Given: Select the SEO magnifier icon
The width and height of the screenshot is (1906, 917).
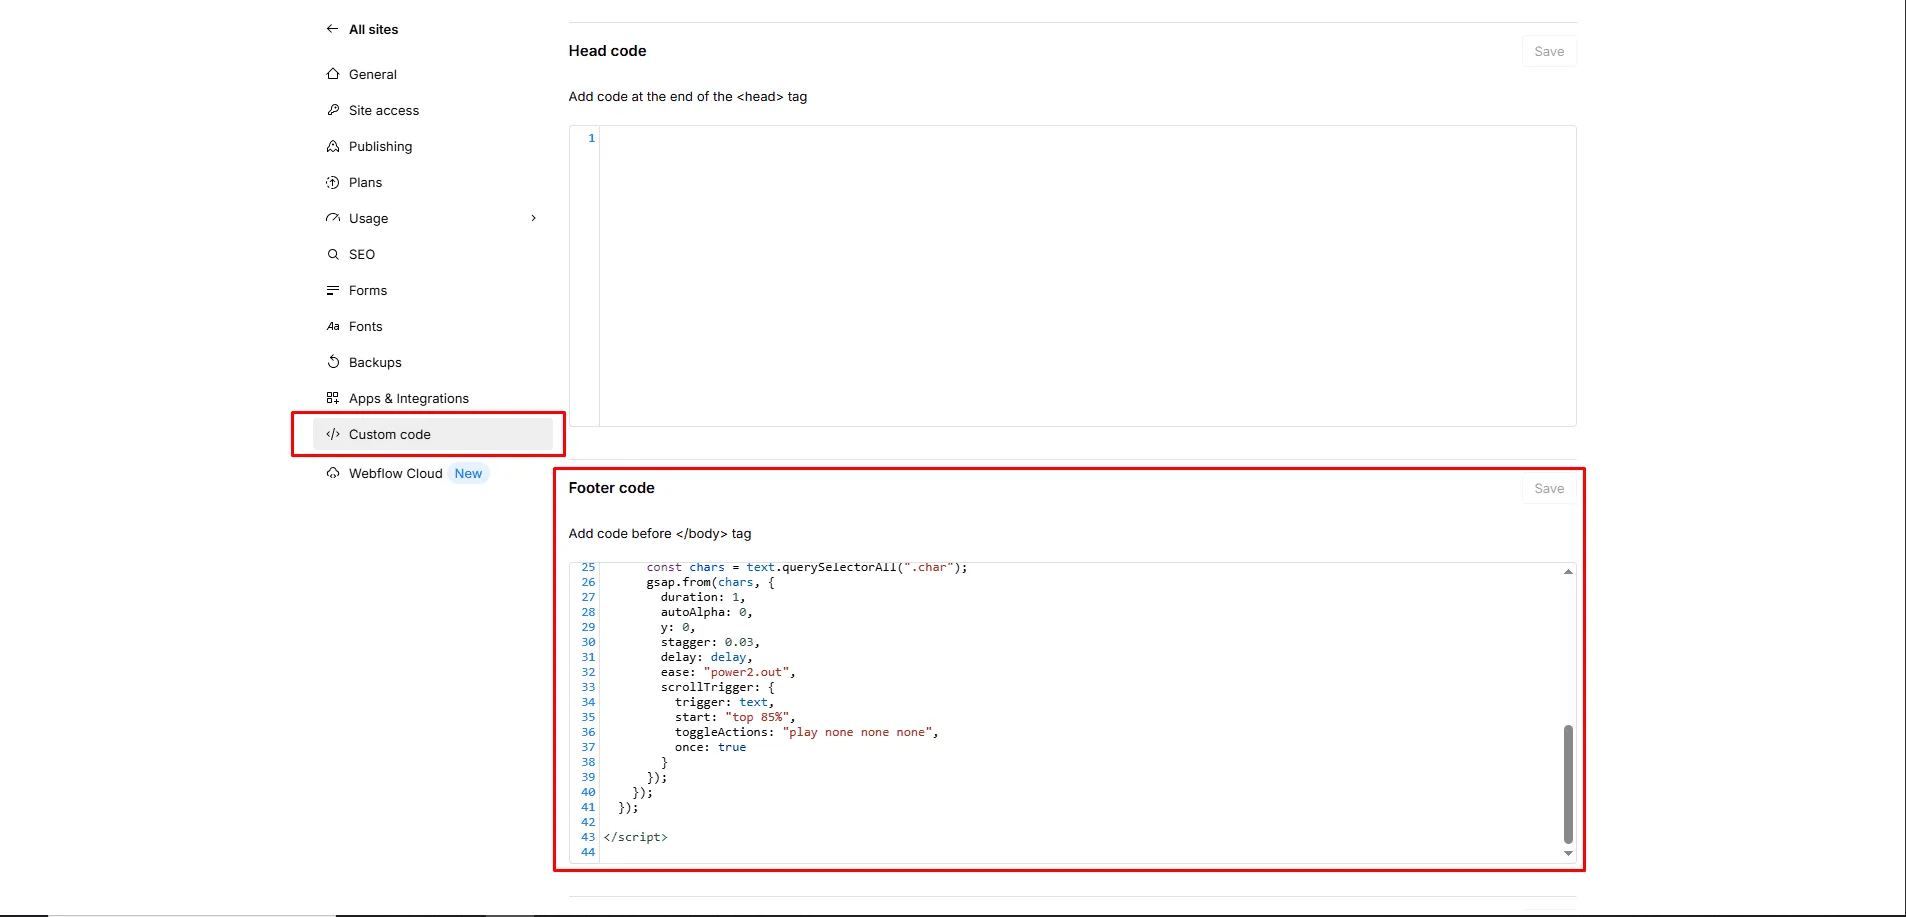Looking at the screenshot, I should pos(333,254).
